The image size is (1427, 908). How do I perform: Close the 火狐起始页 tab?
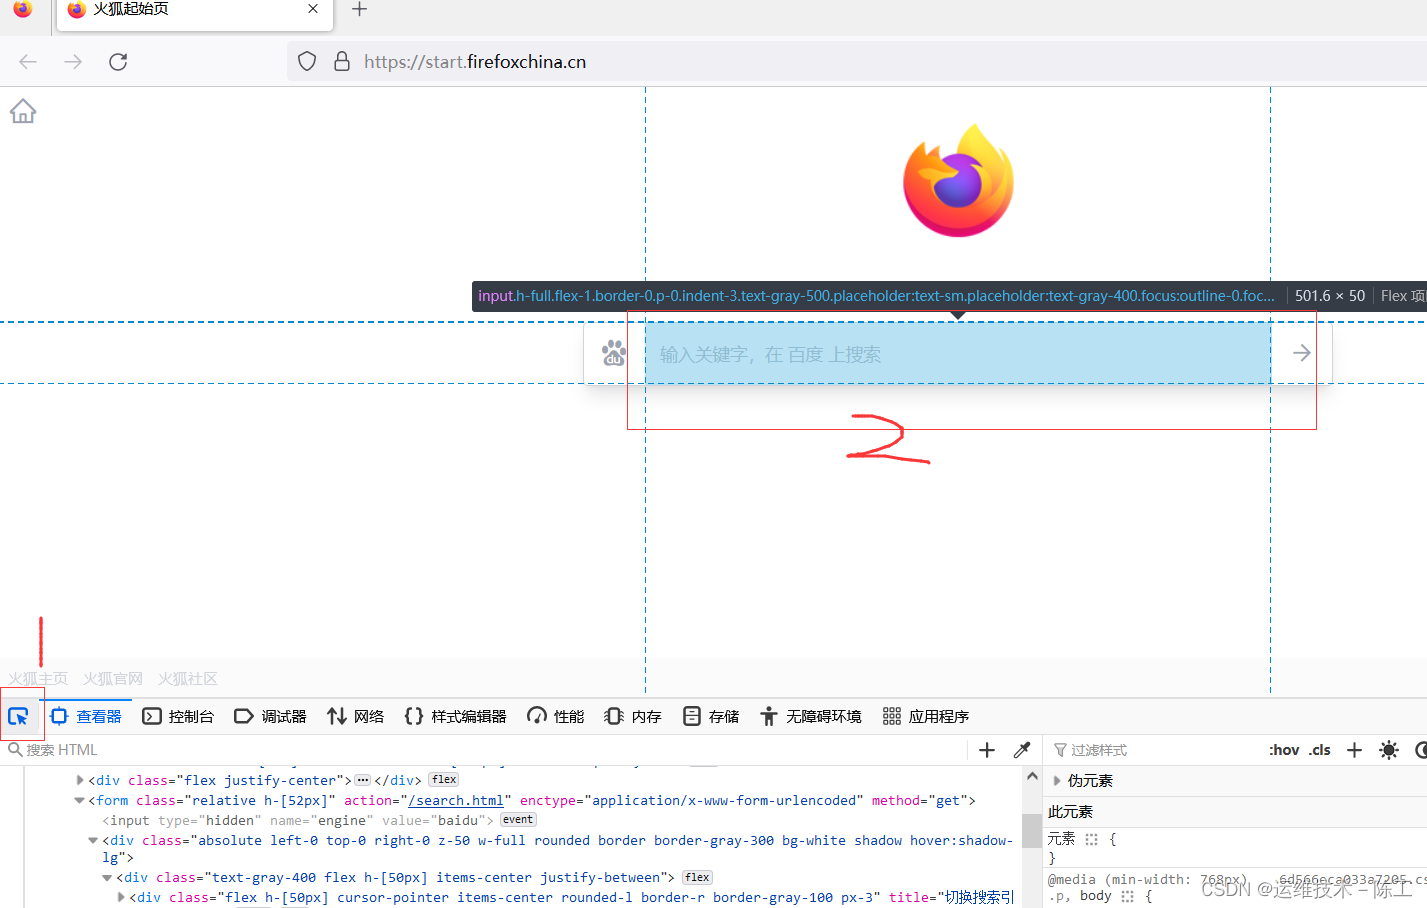(x=313, y=9)
